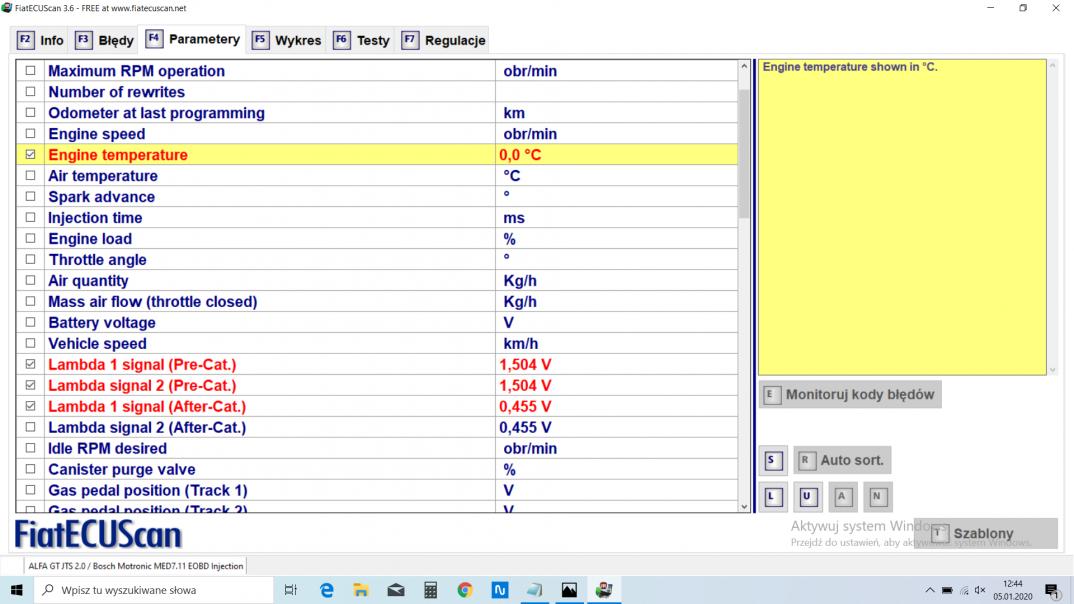This screenshot has height=604, width=1074.
Task: Open the blue N app on the taskbar
Action: (x=500, y=590)
